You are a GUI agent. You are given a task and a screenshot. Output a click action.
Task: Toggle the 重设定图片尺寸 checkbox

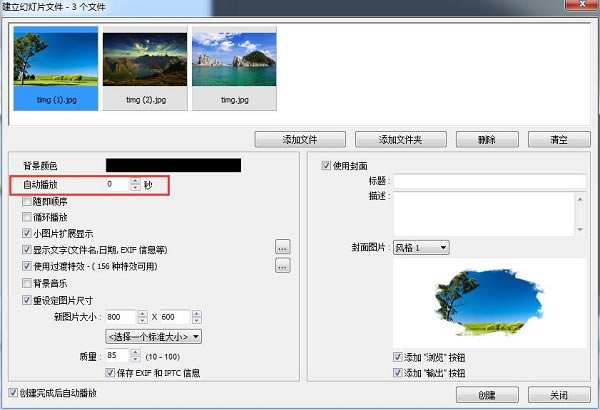26,300
